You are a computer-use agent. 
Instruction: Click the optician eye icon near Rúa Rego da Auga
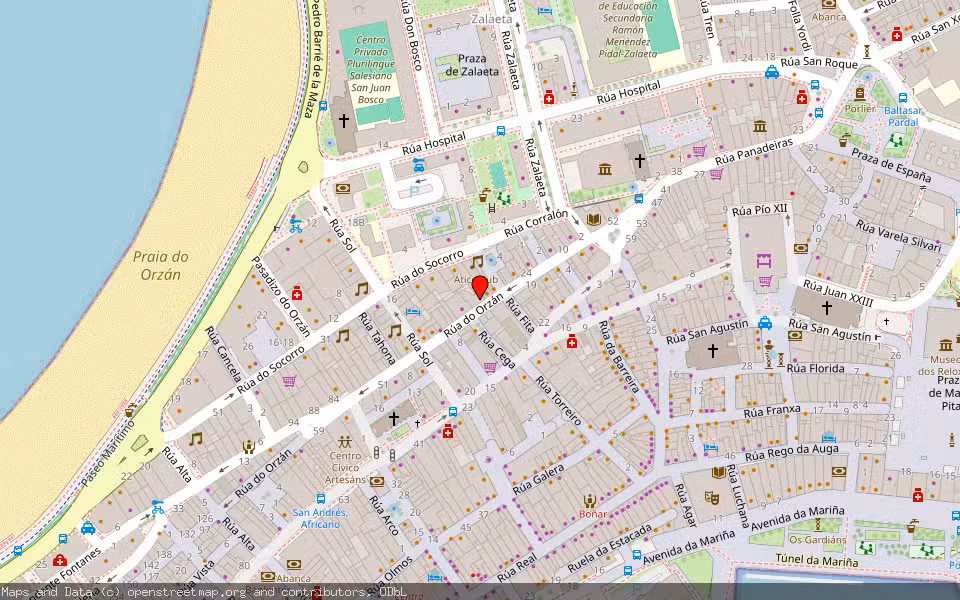(x=838, y=471)
